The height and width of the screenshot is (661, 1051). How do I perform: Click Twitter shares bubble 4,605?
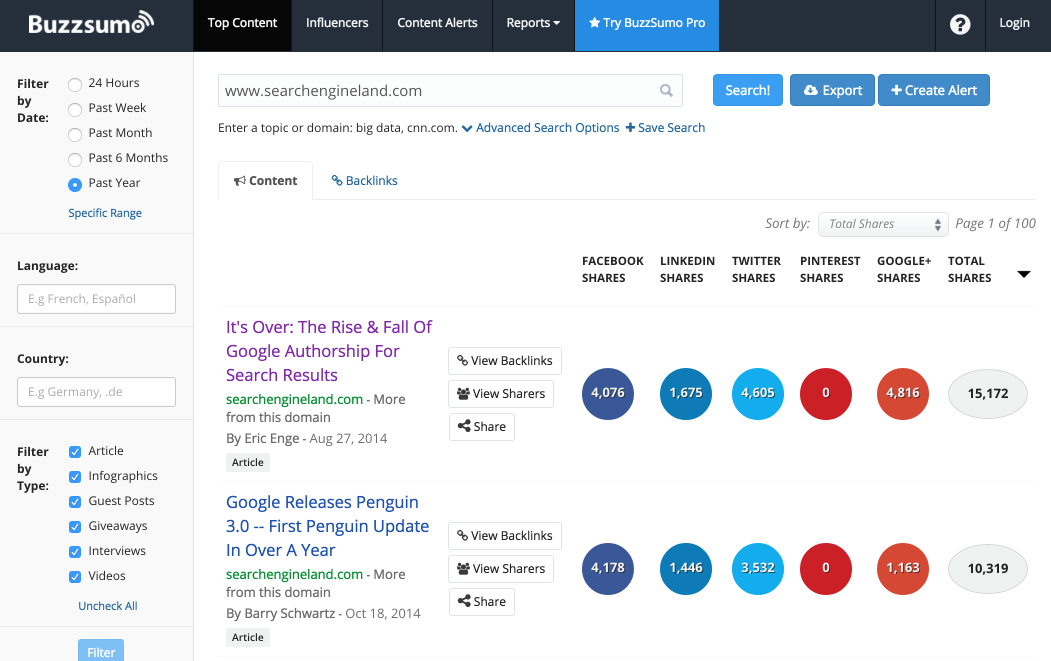[x=757, y=394]
